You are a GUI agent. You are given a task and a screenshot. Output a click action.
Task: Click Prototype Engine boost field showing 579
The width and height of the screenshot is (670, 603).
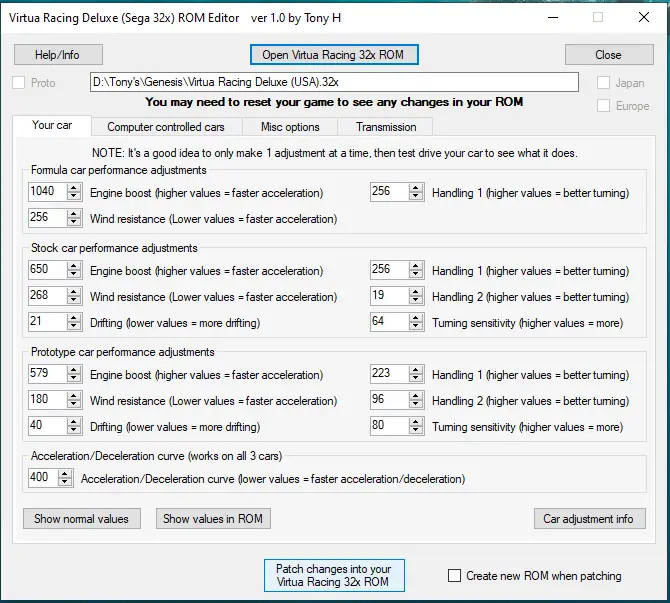click(x=47, y=374)
